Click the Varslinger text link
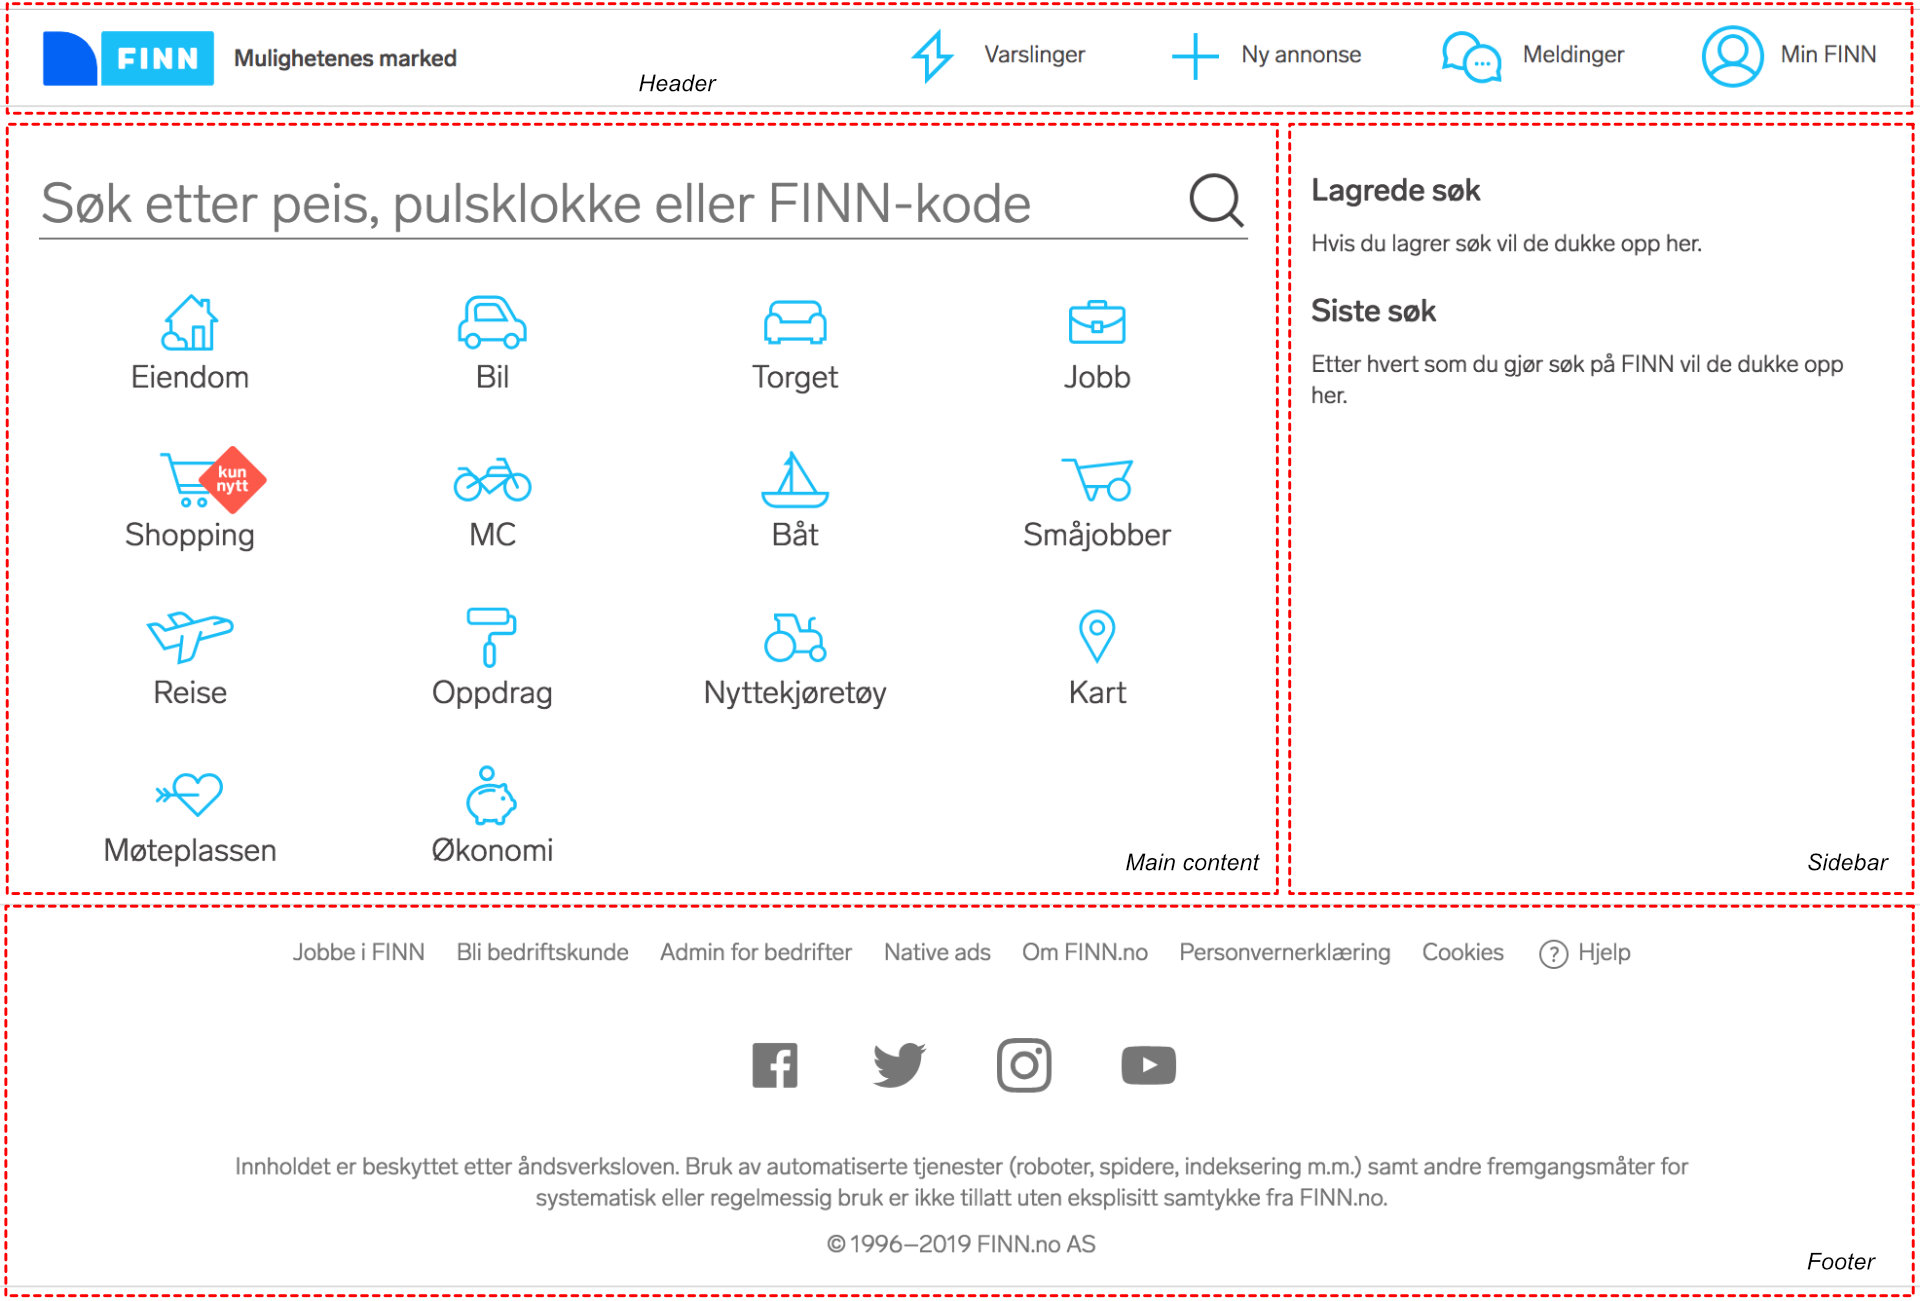Viewport: 1920px width, 1301px height. [x=1034, y=55]
